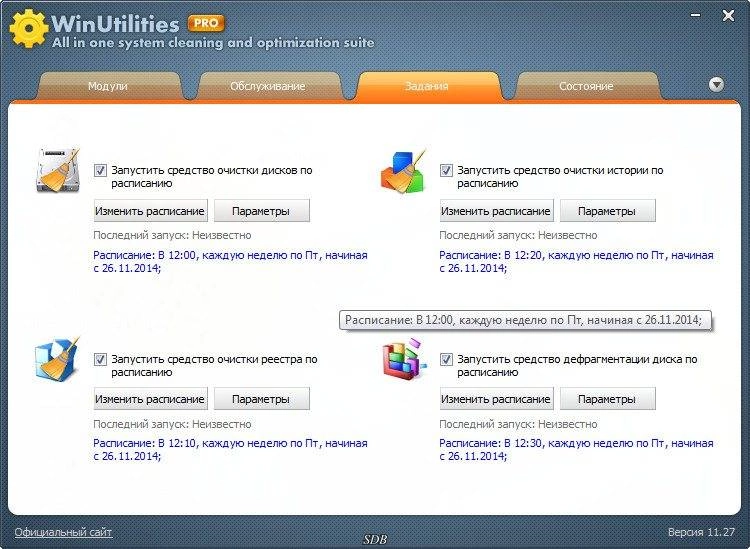750x549 pixels.
Task: Click the disk cleaner broom icon
Action: coord(58,170)
